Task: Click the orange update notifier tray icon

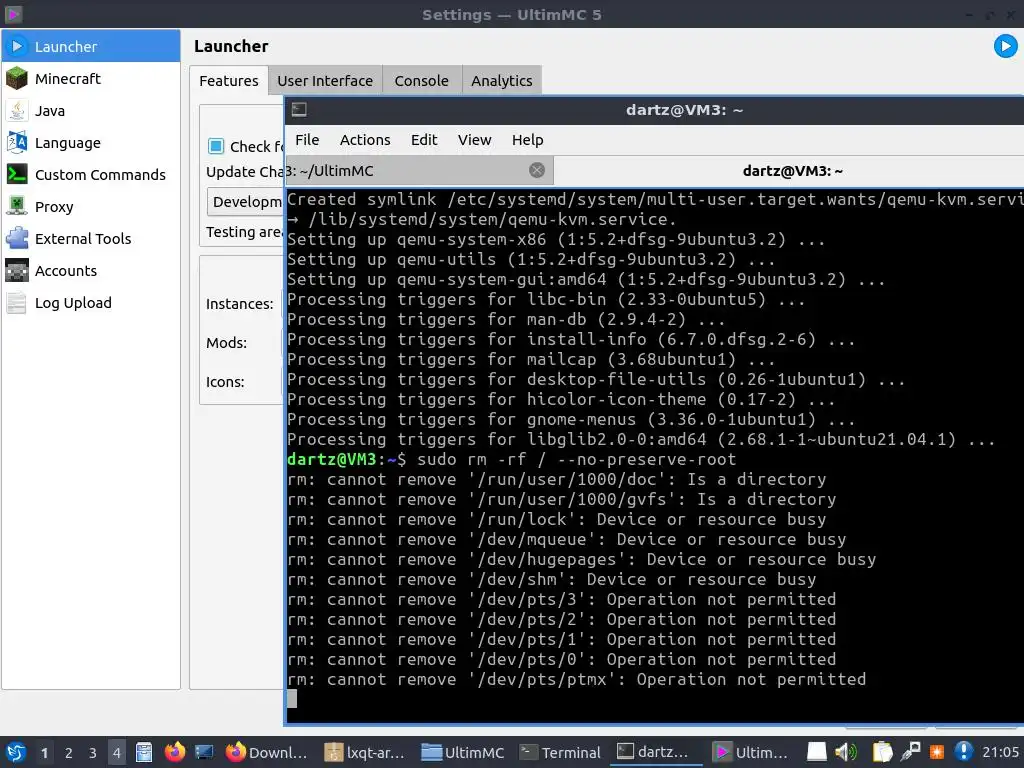Action: coord(937,752)
